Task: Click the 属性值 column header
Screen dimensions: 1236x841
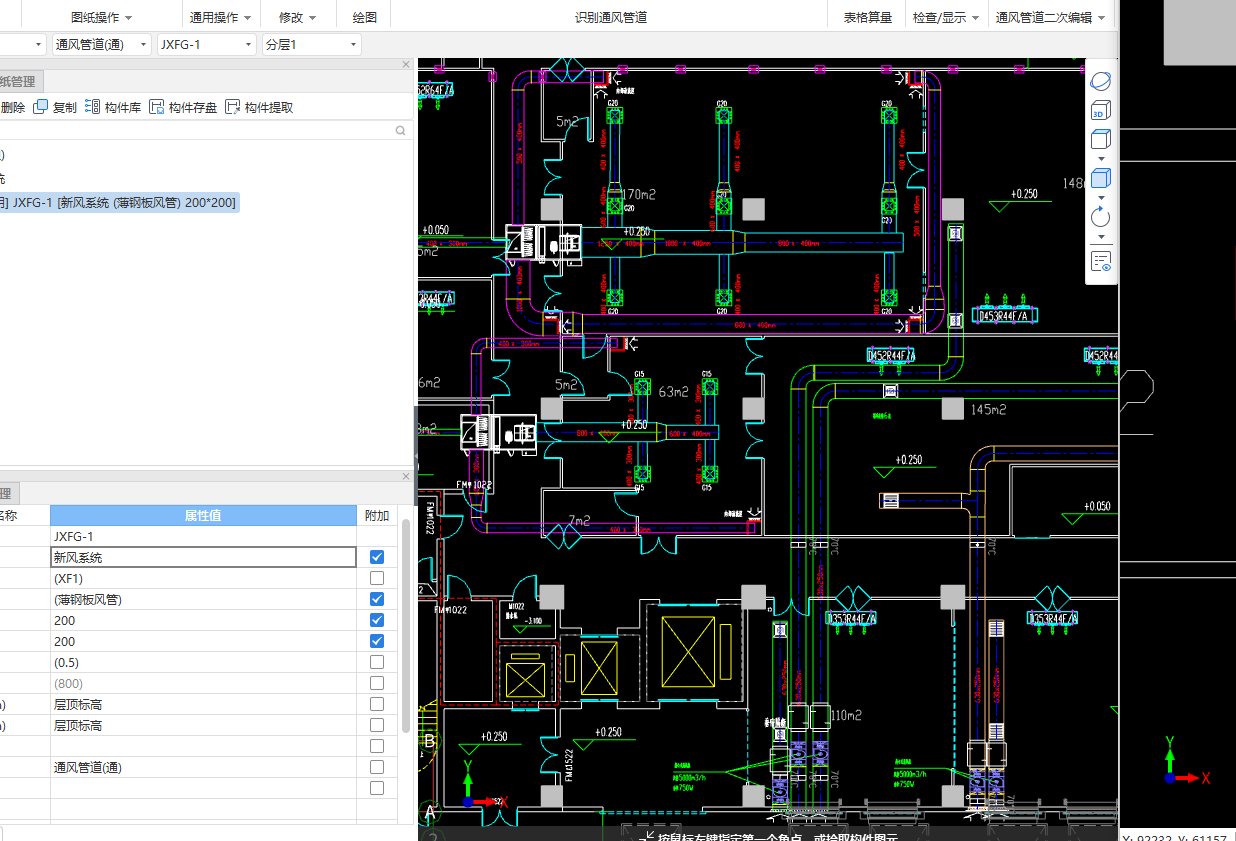Action: click(203, 515)
